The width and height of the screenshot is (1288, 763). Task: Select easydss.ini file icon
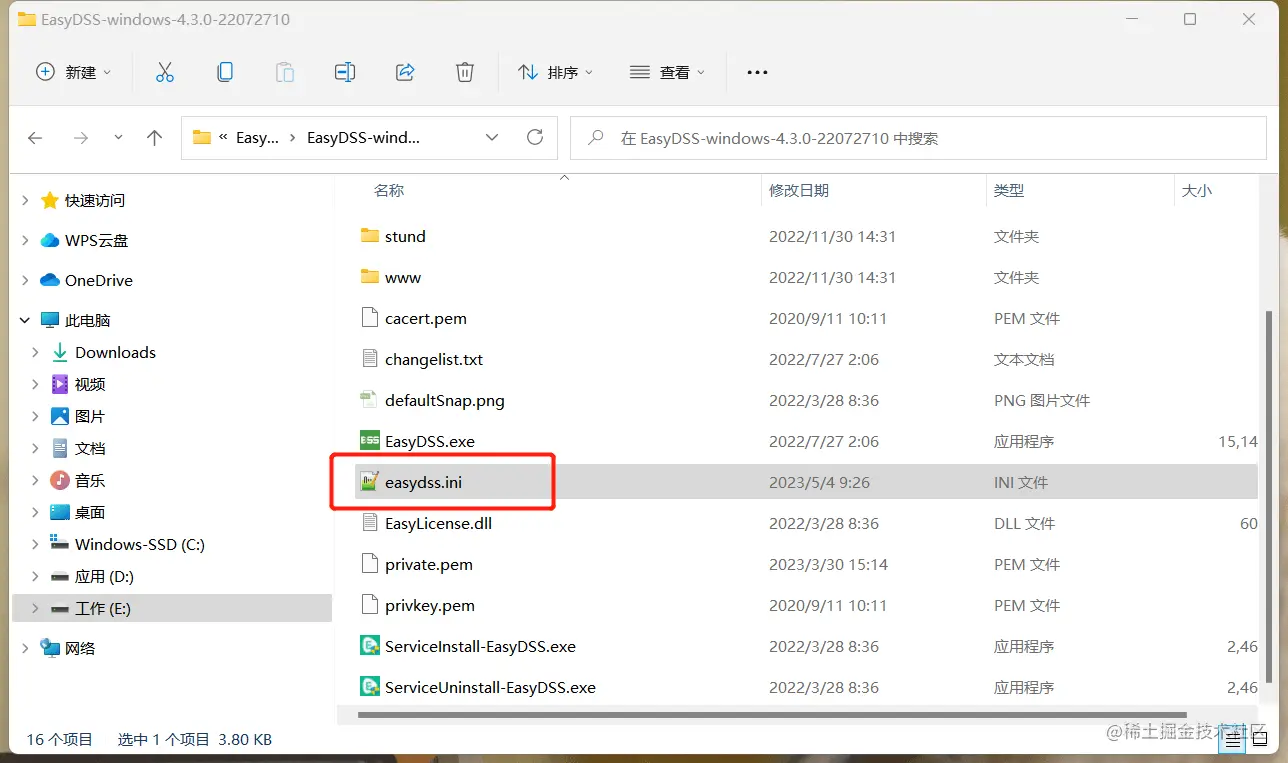point(370,482)
